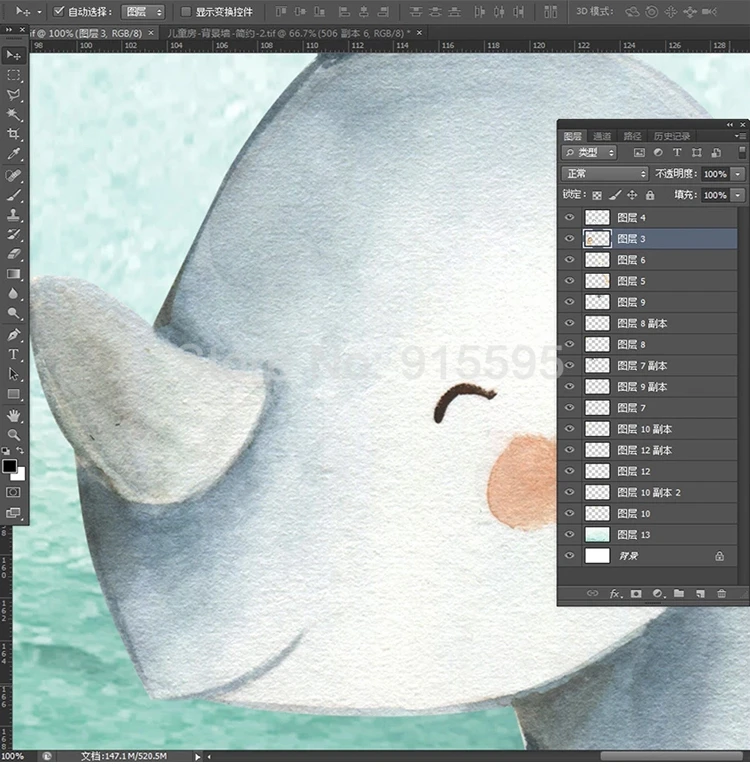
Task: Delete layer using the trash icon
Action: coord(721,594)
